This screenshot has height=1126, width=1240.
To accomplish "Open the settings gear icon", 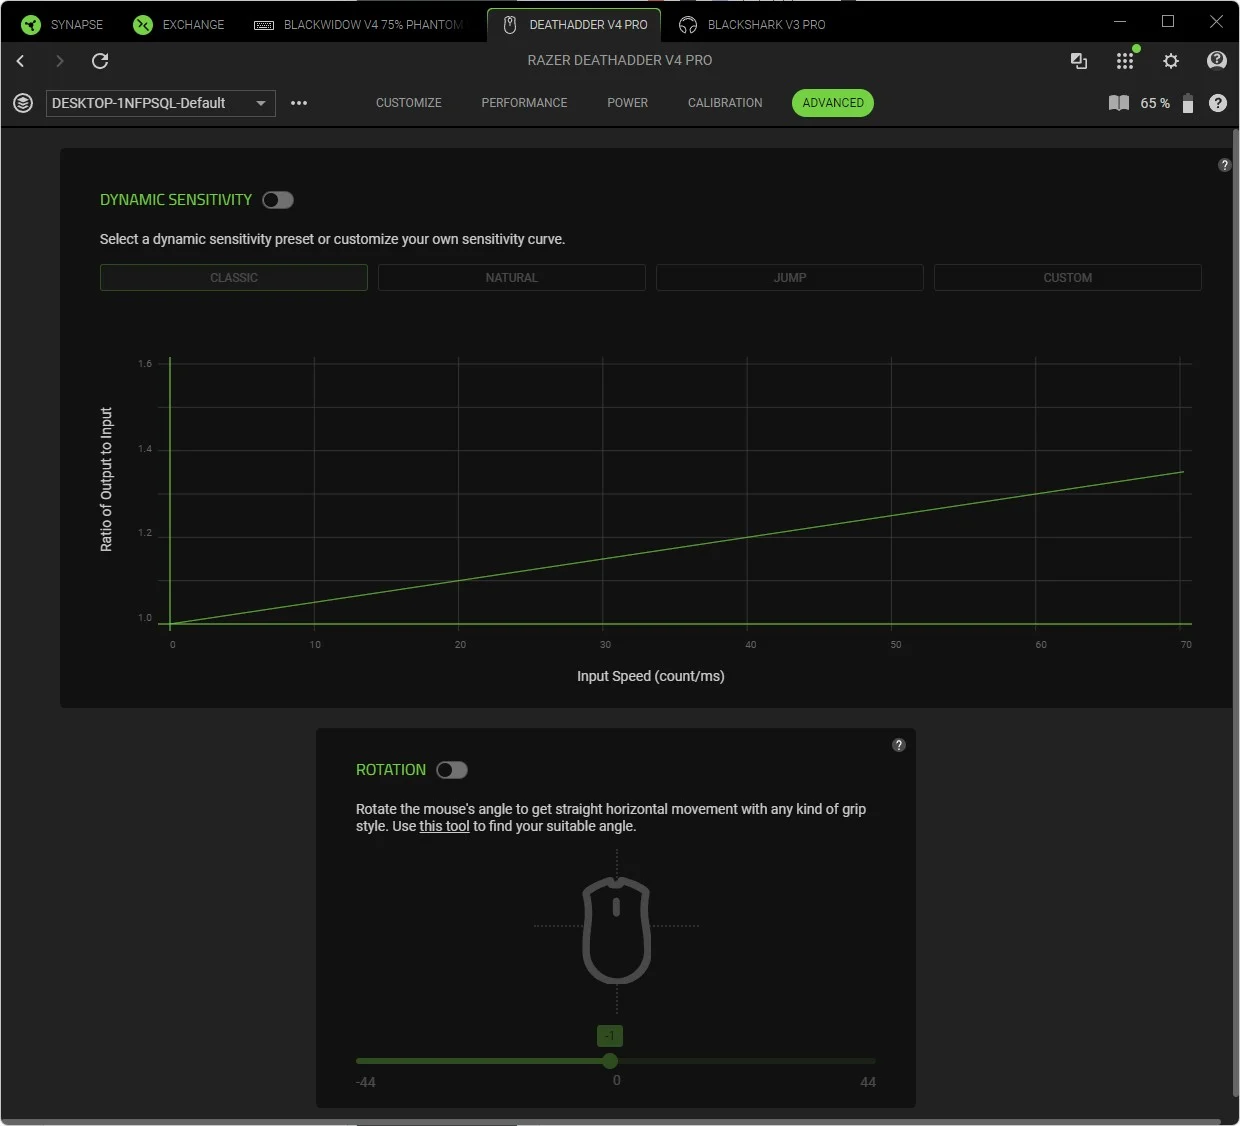I will tap(1171, 61).
